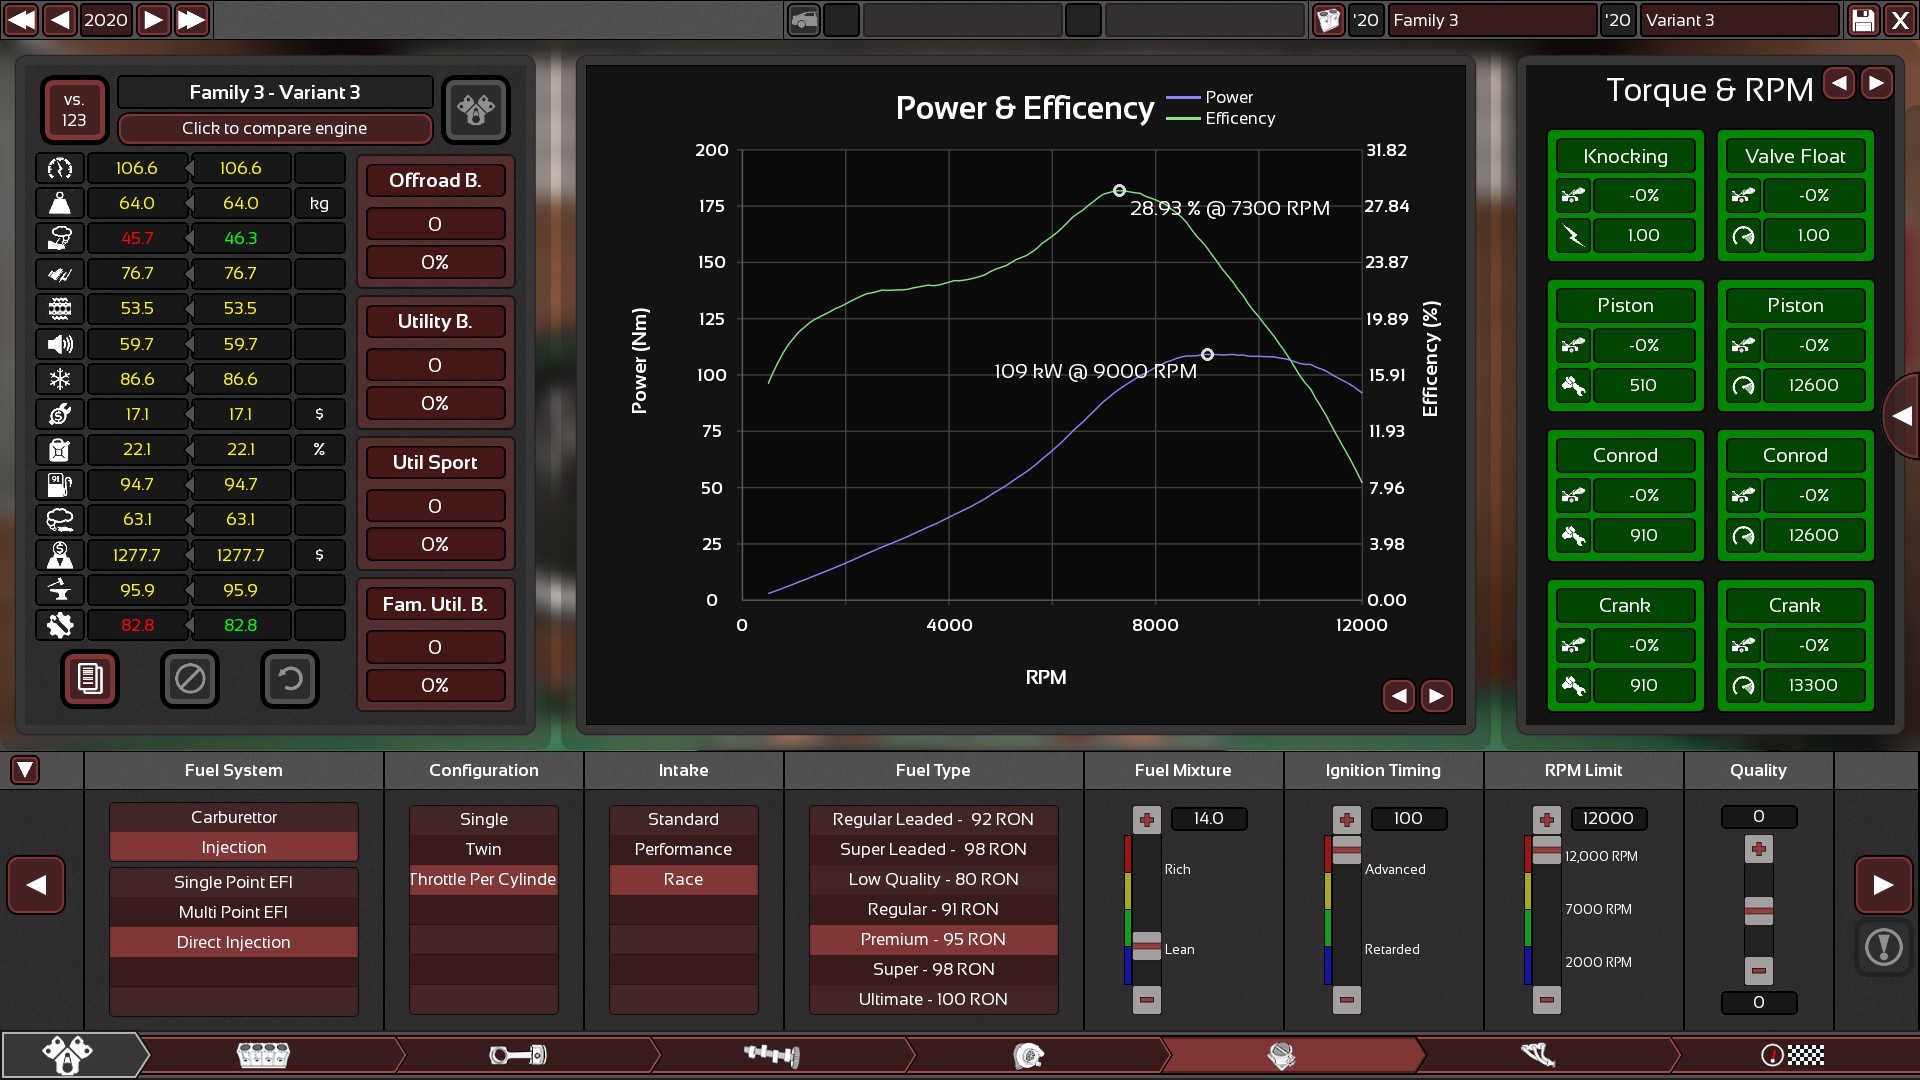The width and height of the screenshot is (1920, 1080).
Task: Show next graph with right arrow
Action: [x=1436, y=696]
